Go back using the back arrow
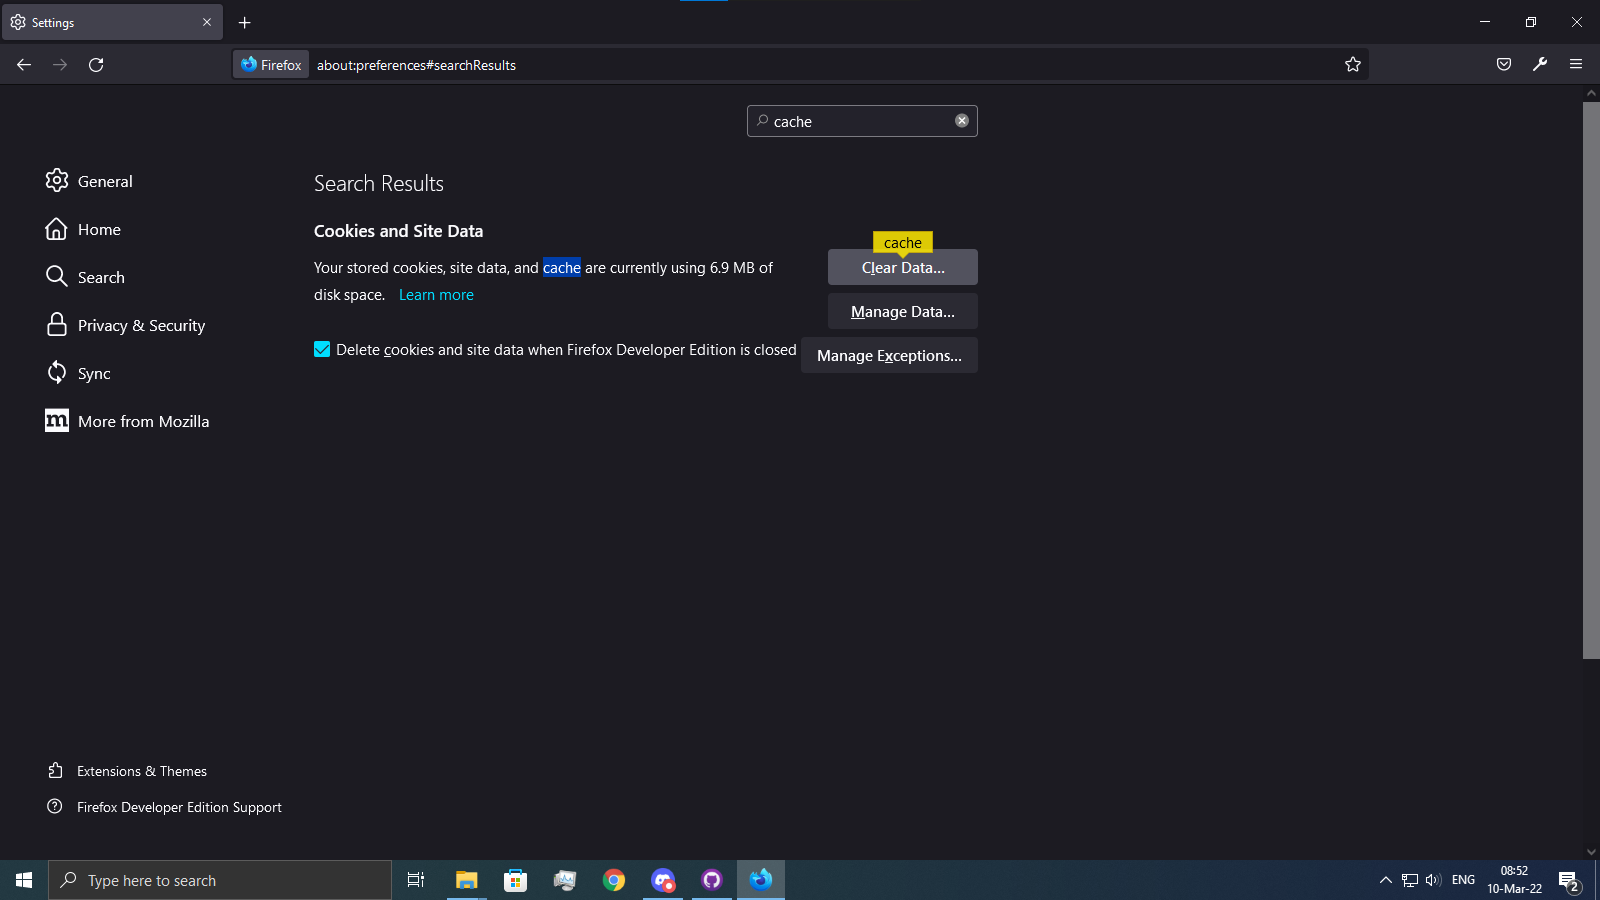 pyautogui.click(x=24, y=65)
